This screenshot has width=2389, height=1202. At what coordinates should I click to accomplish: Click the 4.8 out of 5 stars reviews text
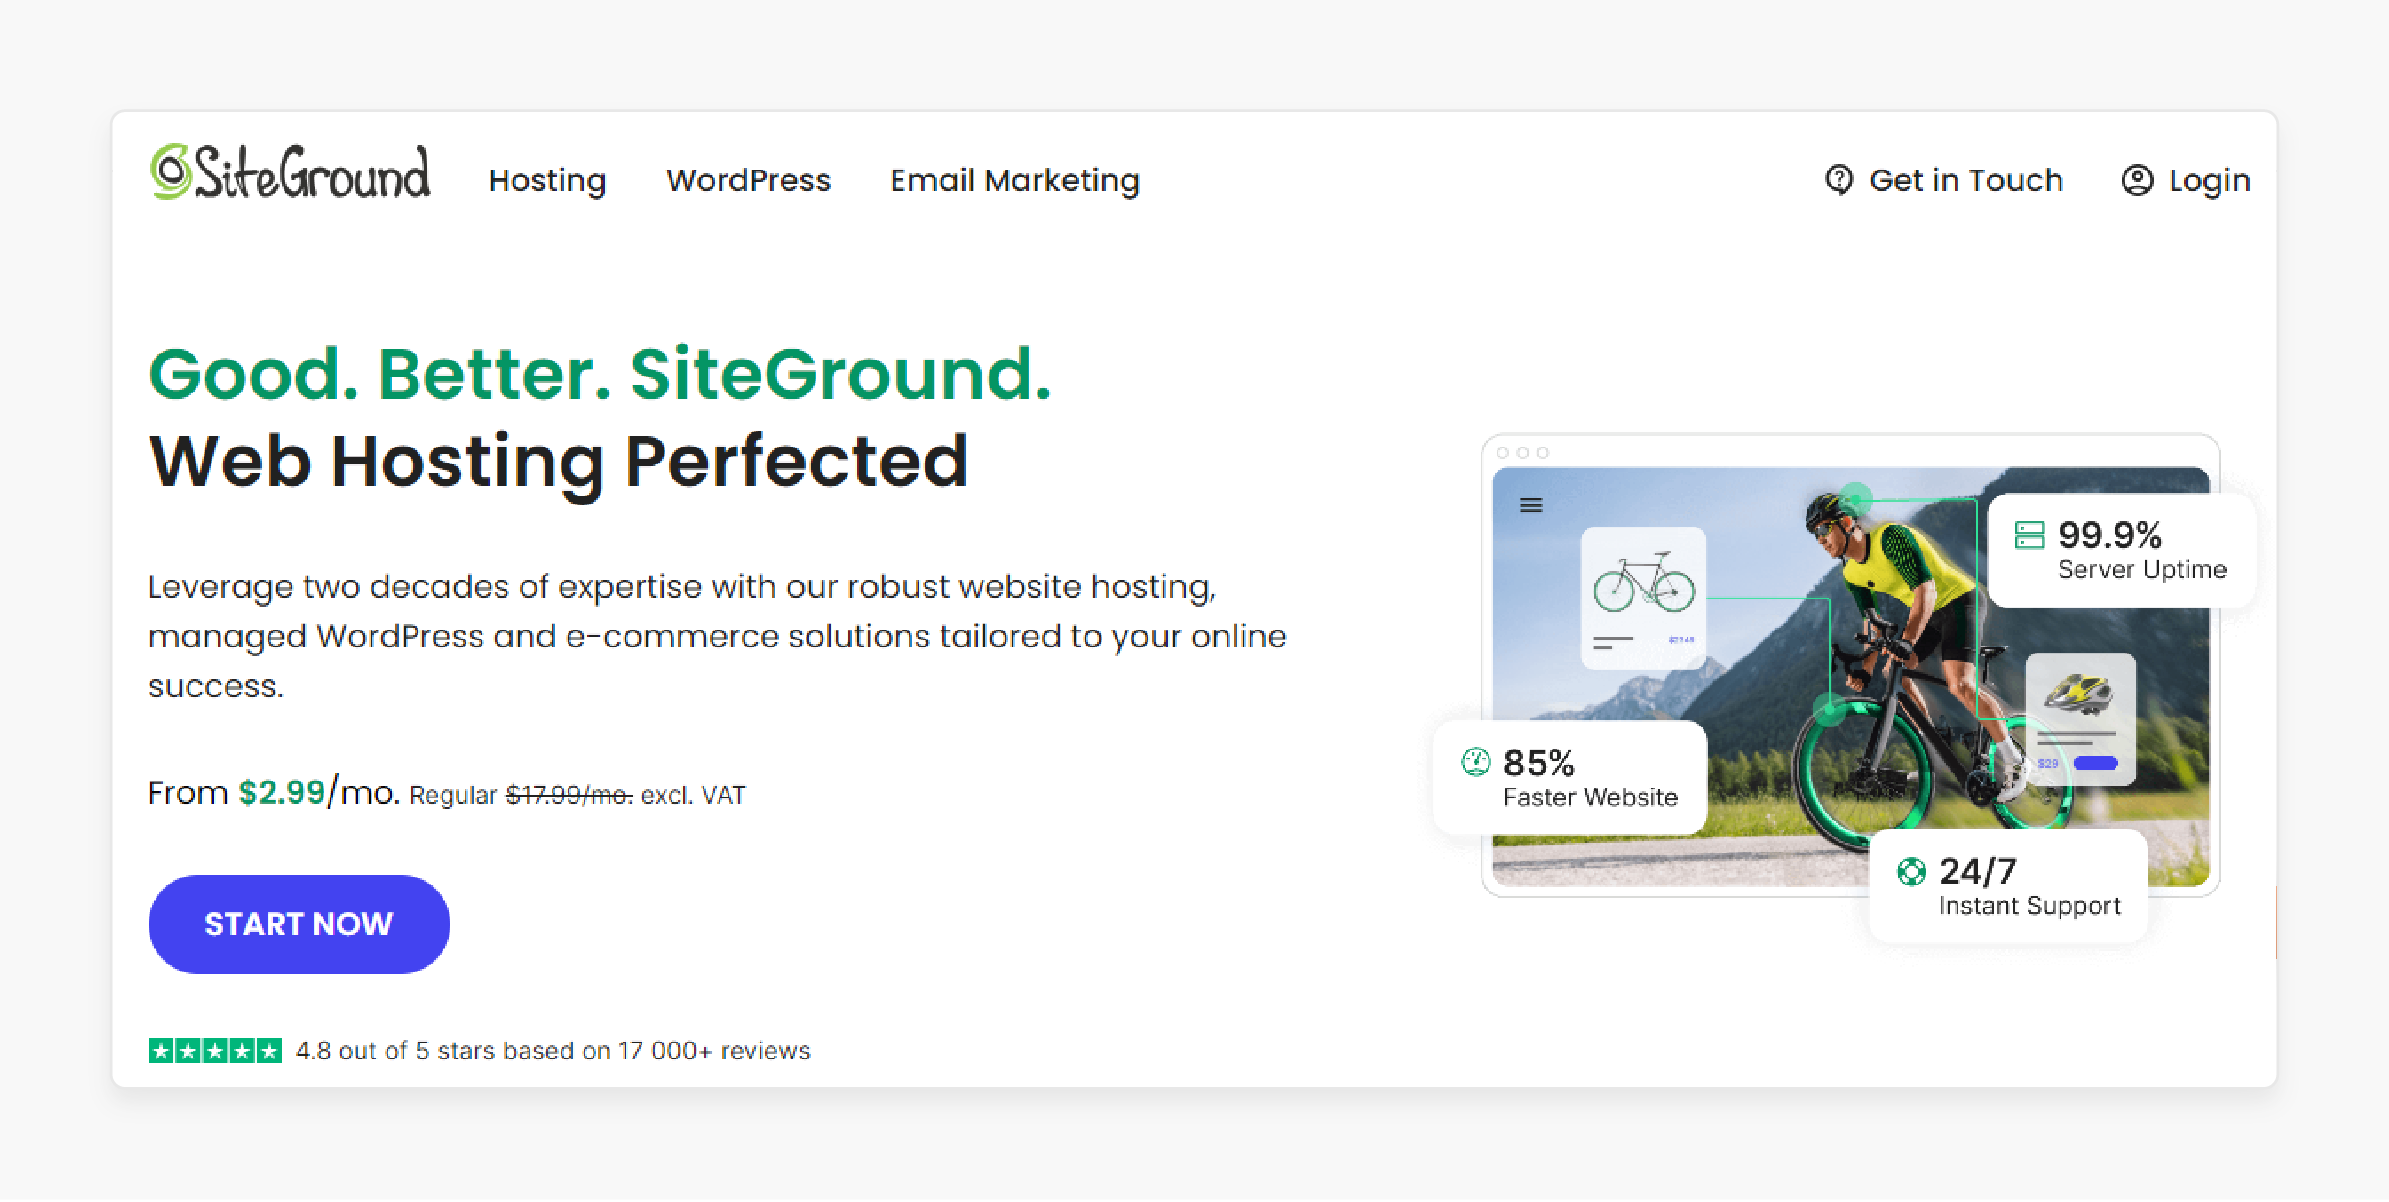pos(553,1050)
